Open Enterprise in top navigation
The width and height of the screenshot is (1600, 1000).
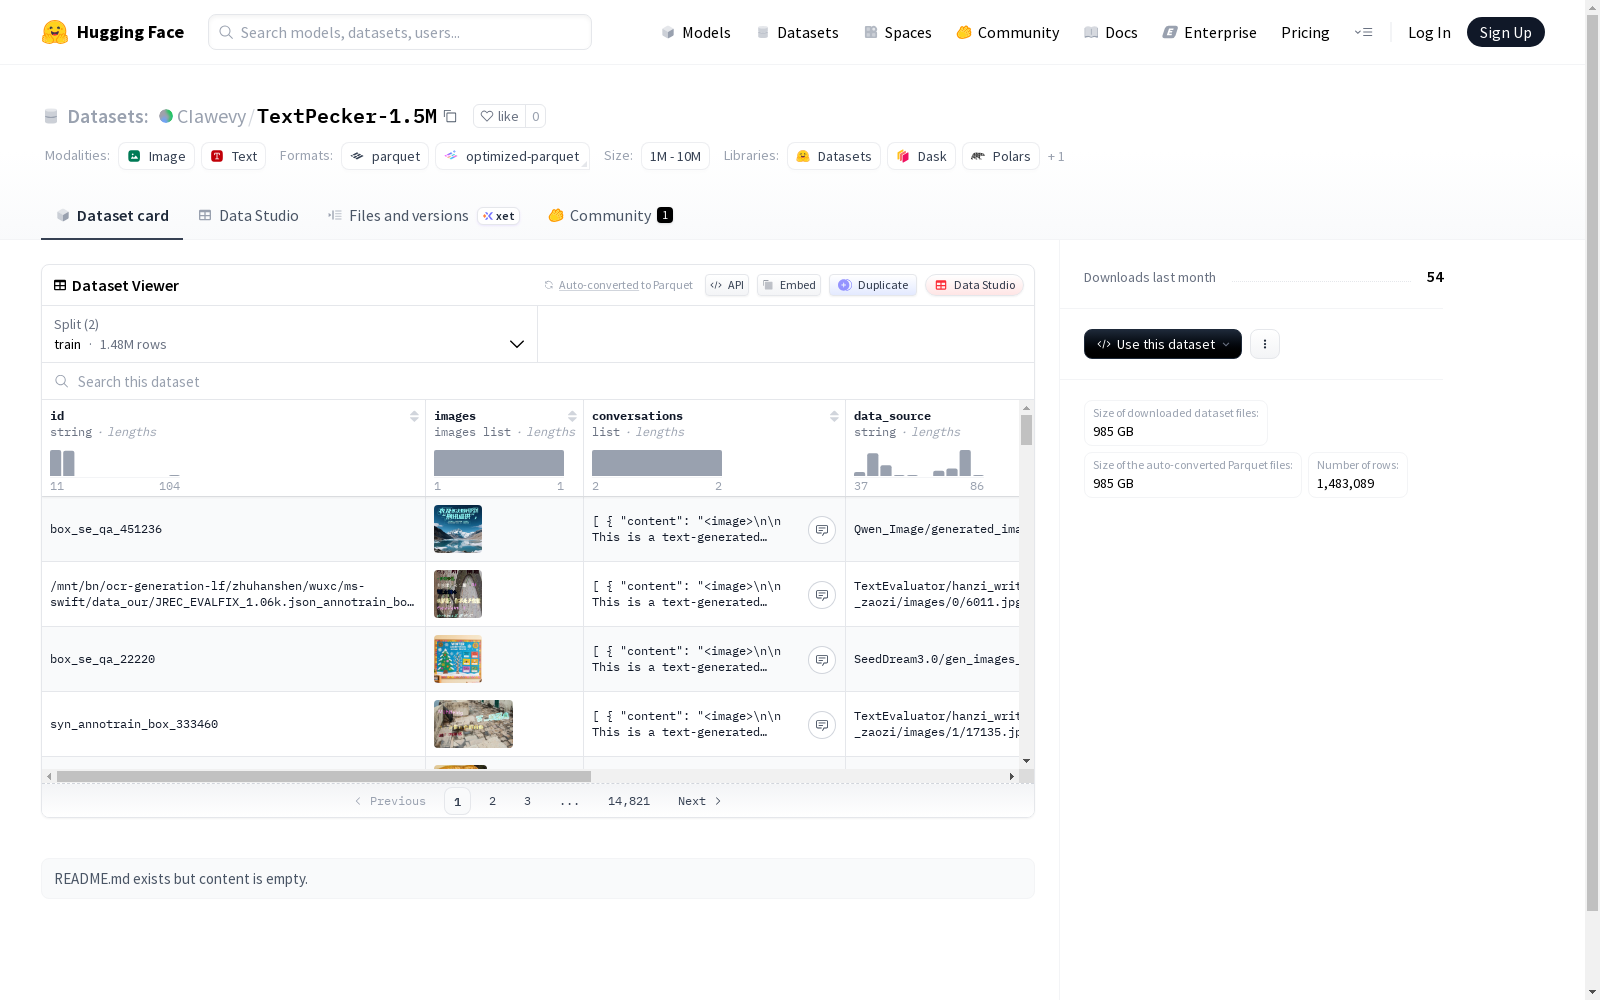pyautogui.click(x=1209, y=32)
